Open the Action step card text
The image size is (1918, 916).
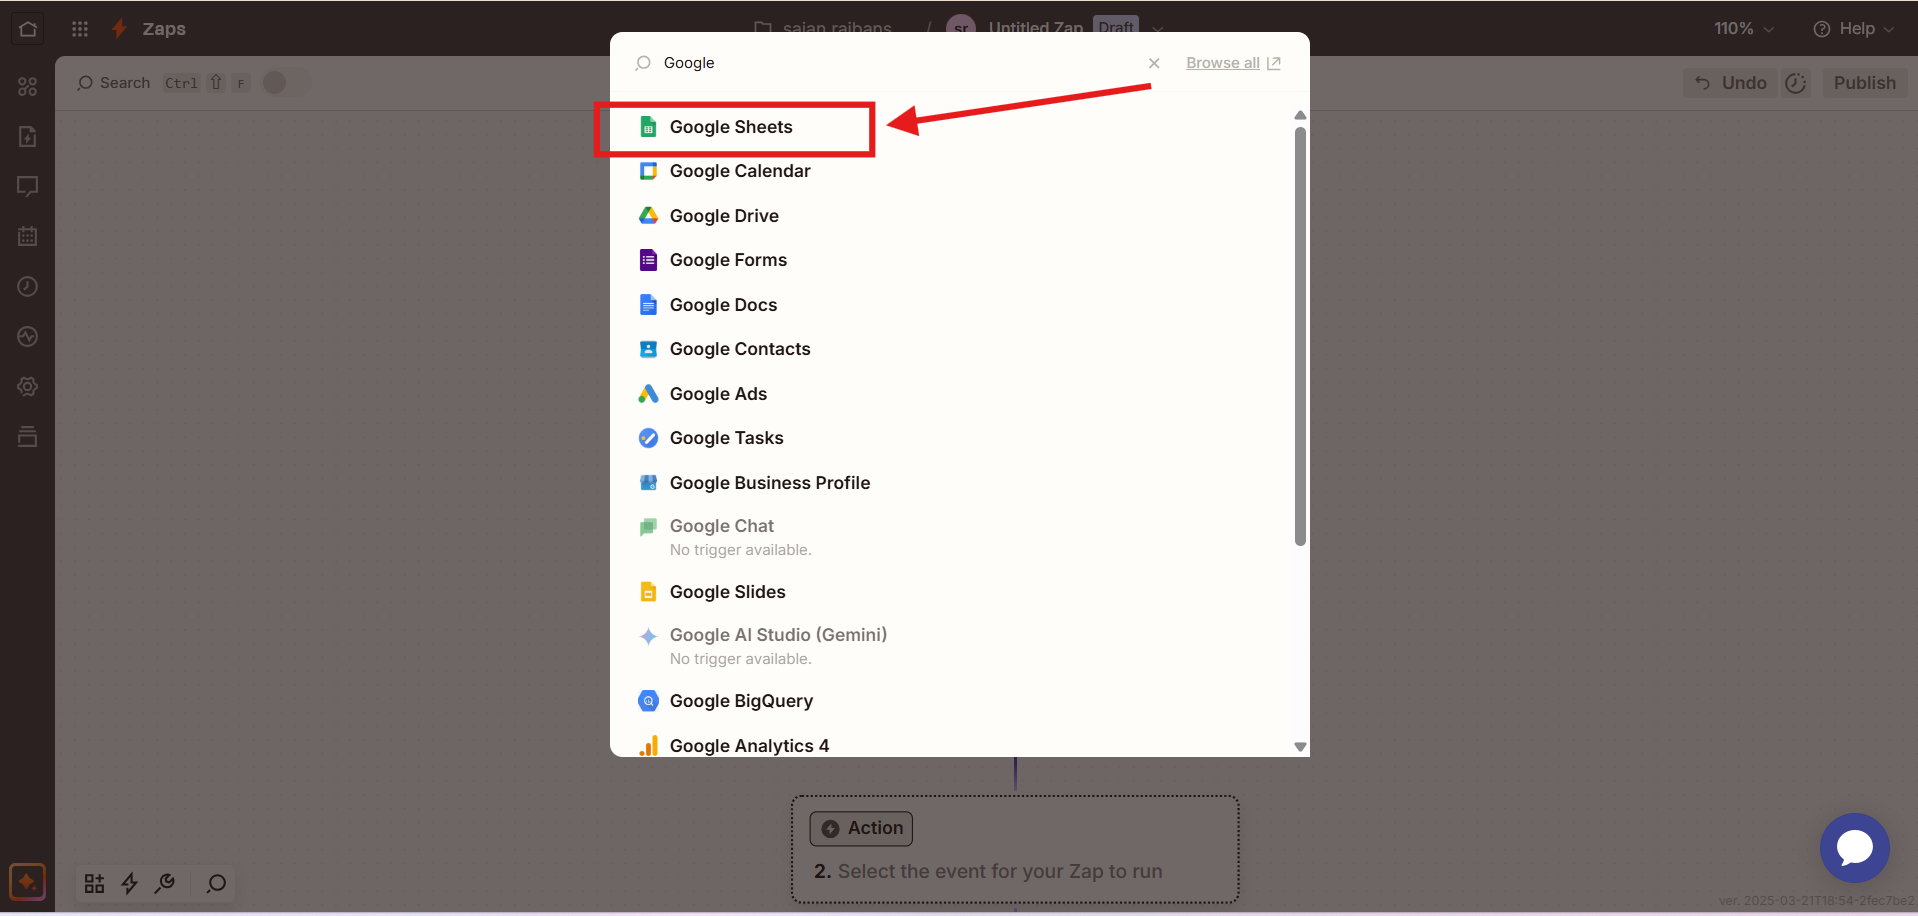[988, 871]
